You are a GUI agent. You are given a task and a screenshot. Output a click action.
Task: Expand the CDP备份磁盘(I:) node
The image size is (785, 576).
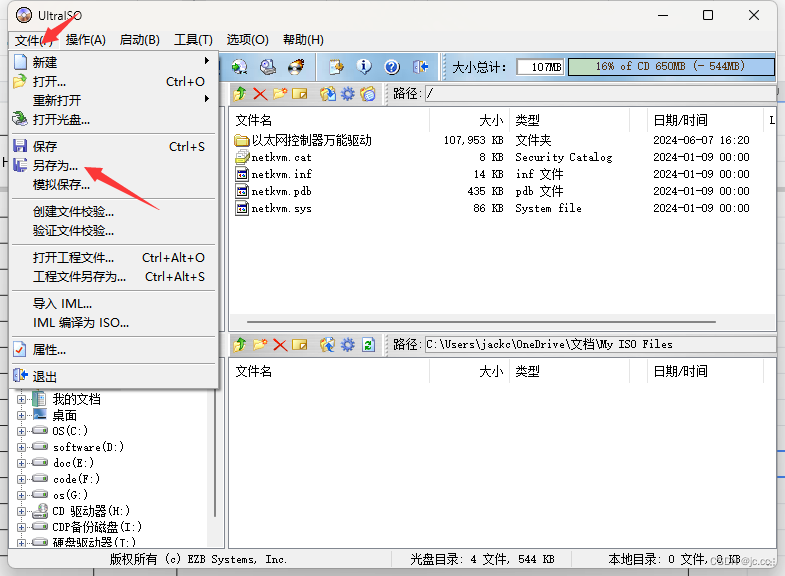tap(21, 527)
